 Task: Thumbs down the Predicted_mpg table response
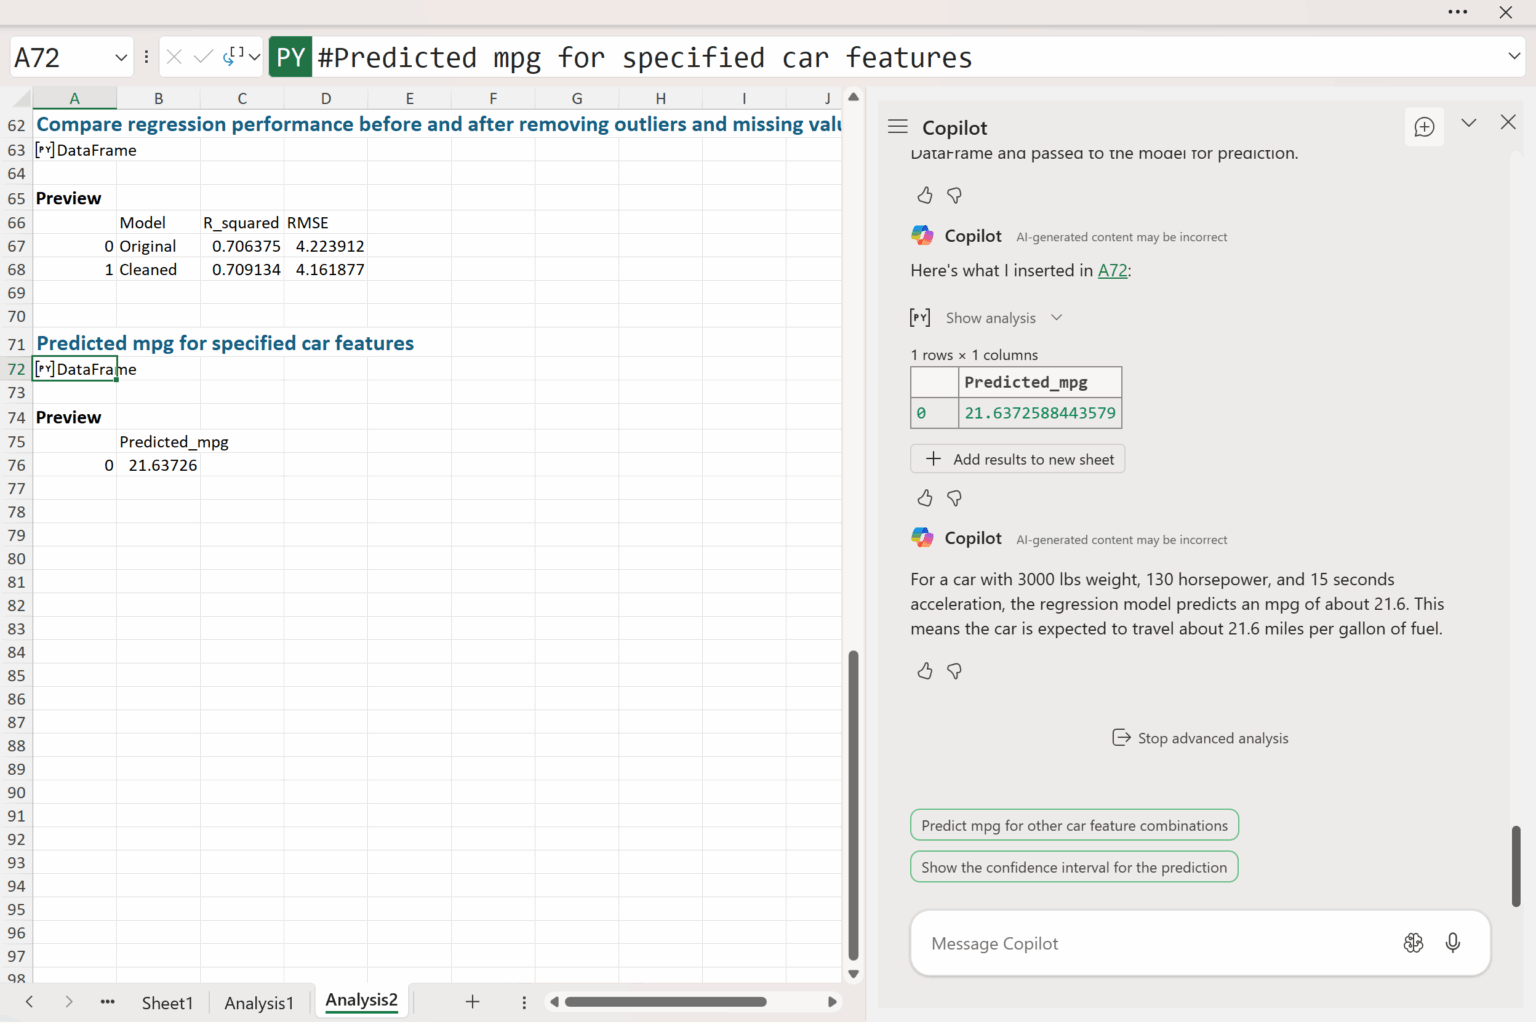point(954,498)
